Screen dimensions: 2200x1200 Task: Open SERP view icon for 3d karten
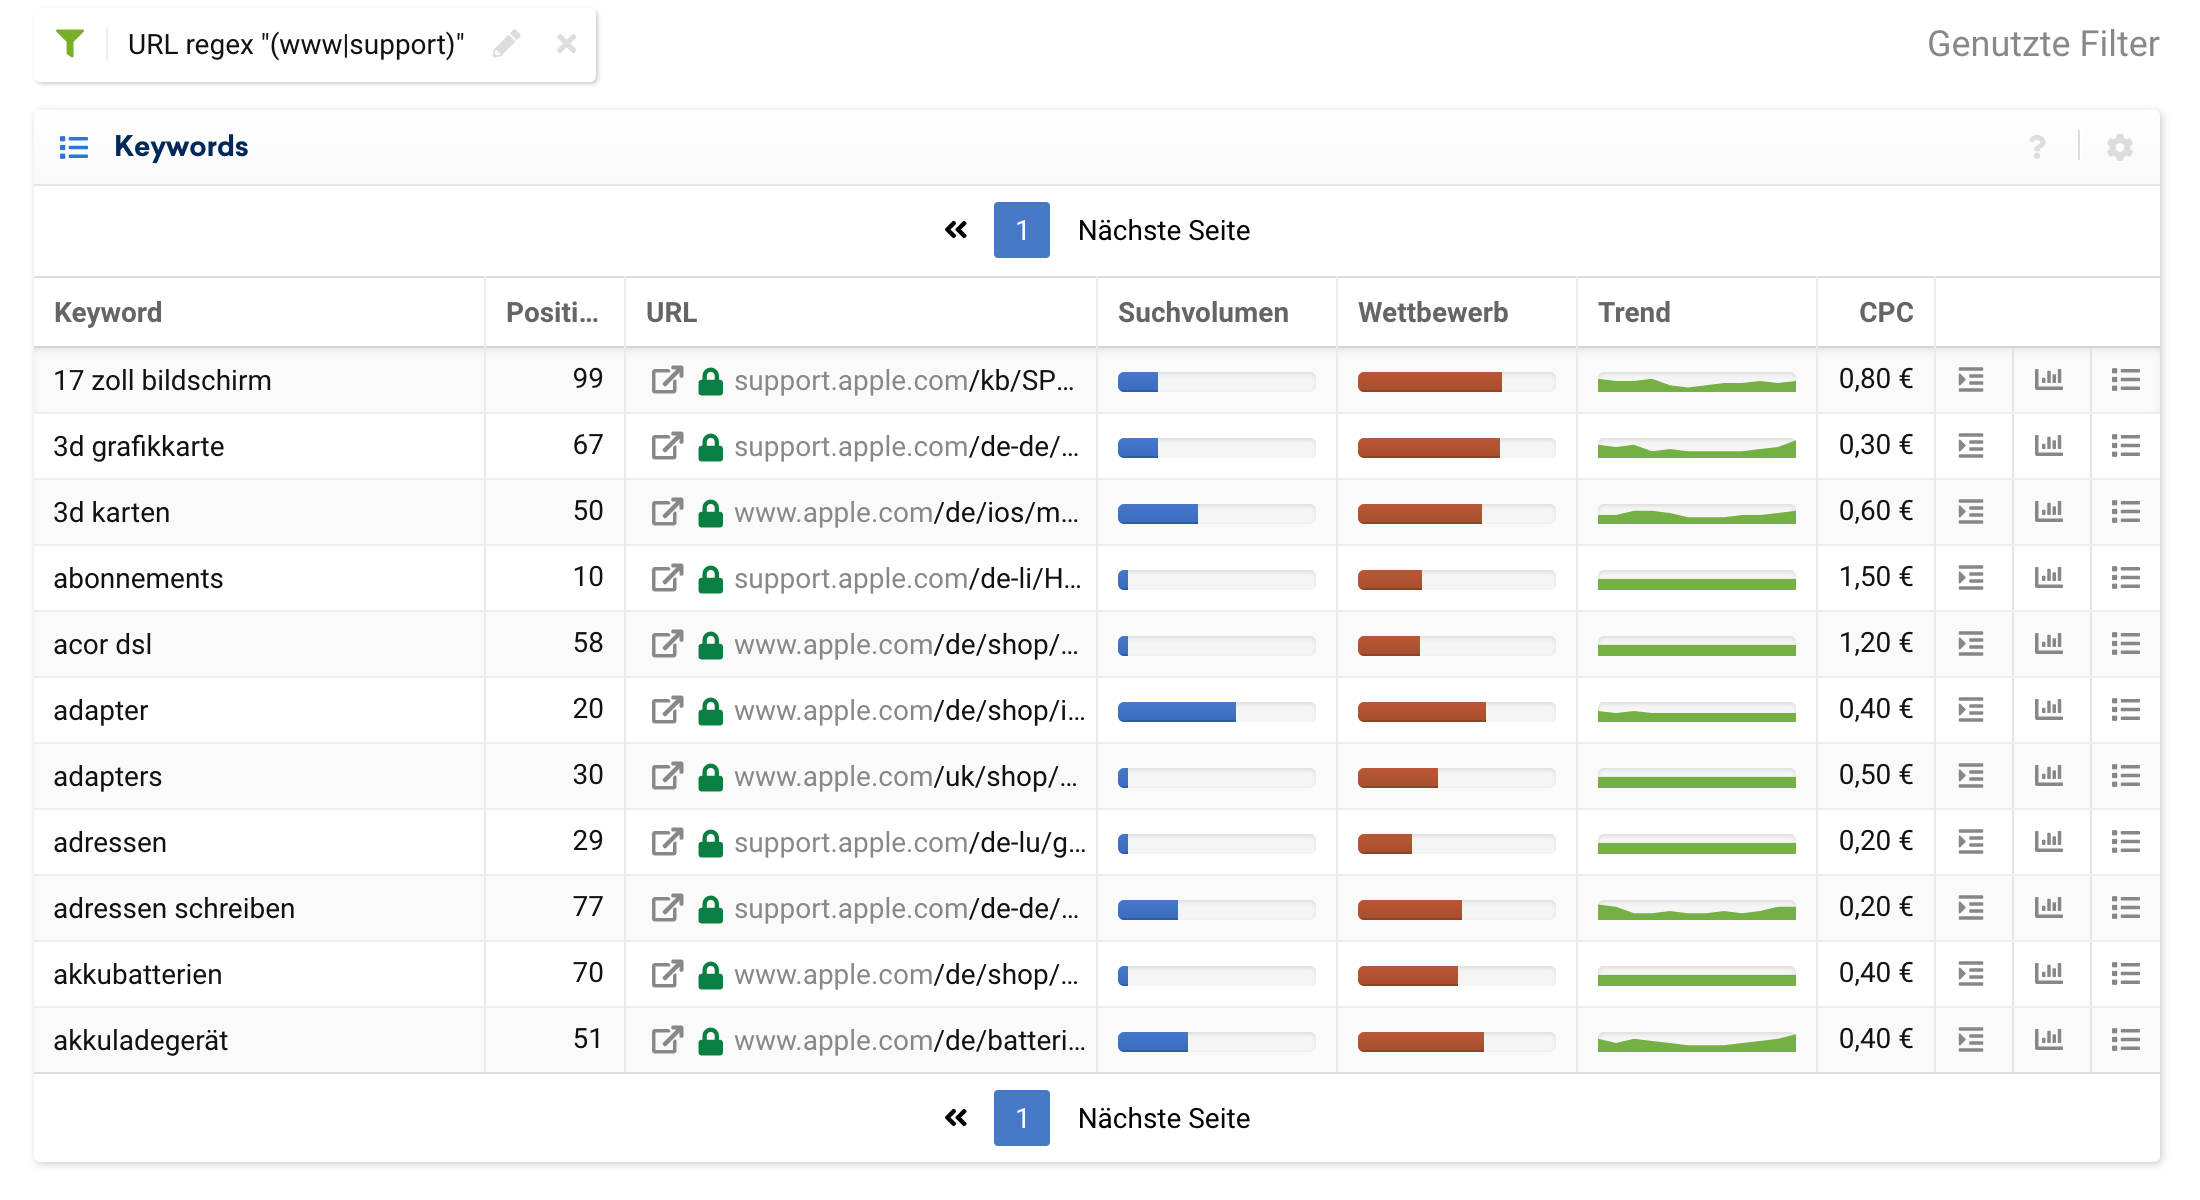coord(1971,512)
